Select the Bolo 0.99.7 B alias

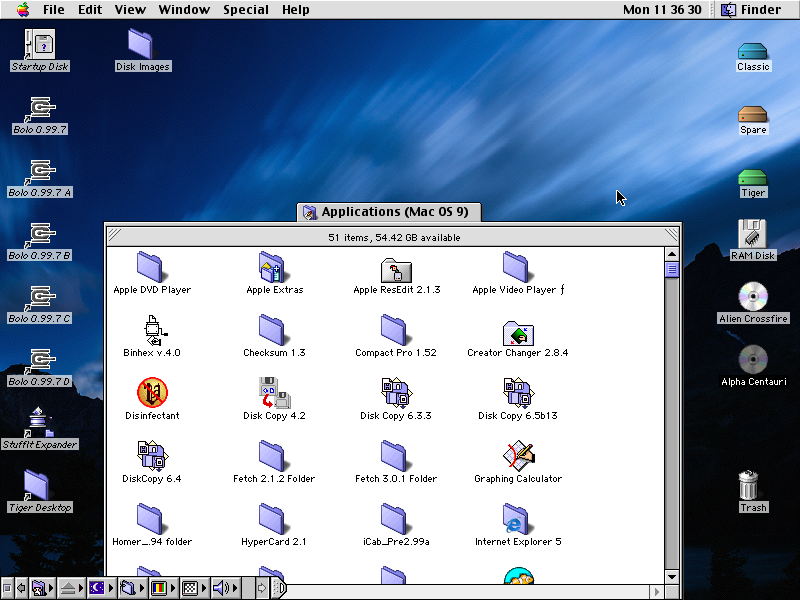click(40, 235)
